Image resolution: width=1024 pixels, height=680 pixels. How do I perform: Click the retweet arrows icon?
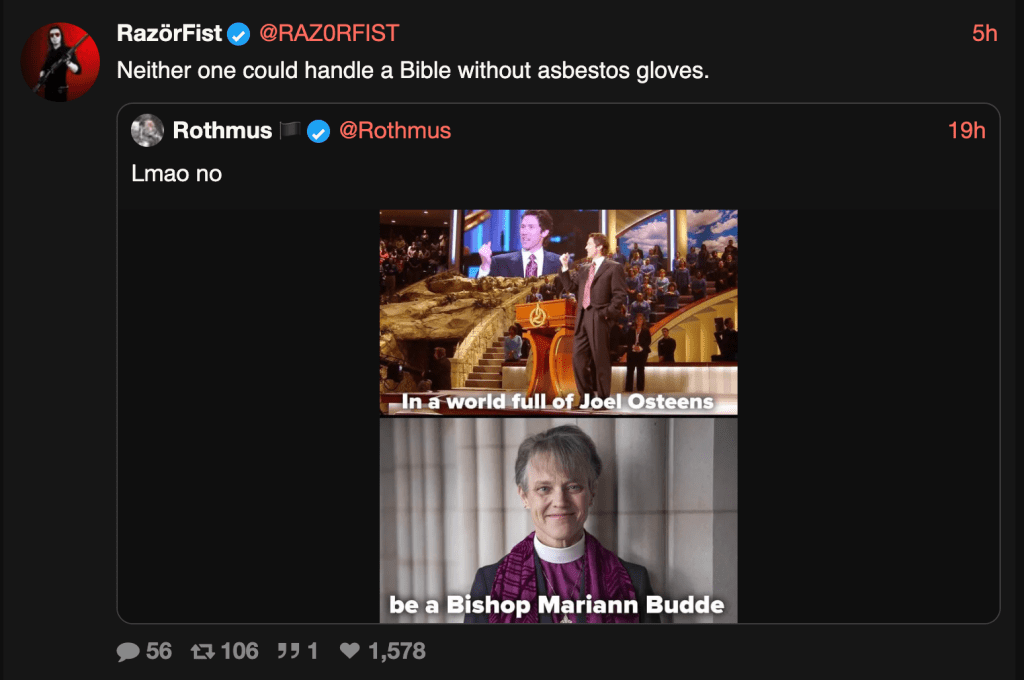pyautogui.click(x=202, y=652)
